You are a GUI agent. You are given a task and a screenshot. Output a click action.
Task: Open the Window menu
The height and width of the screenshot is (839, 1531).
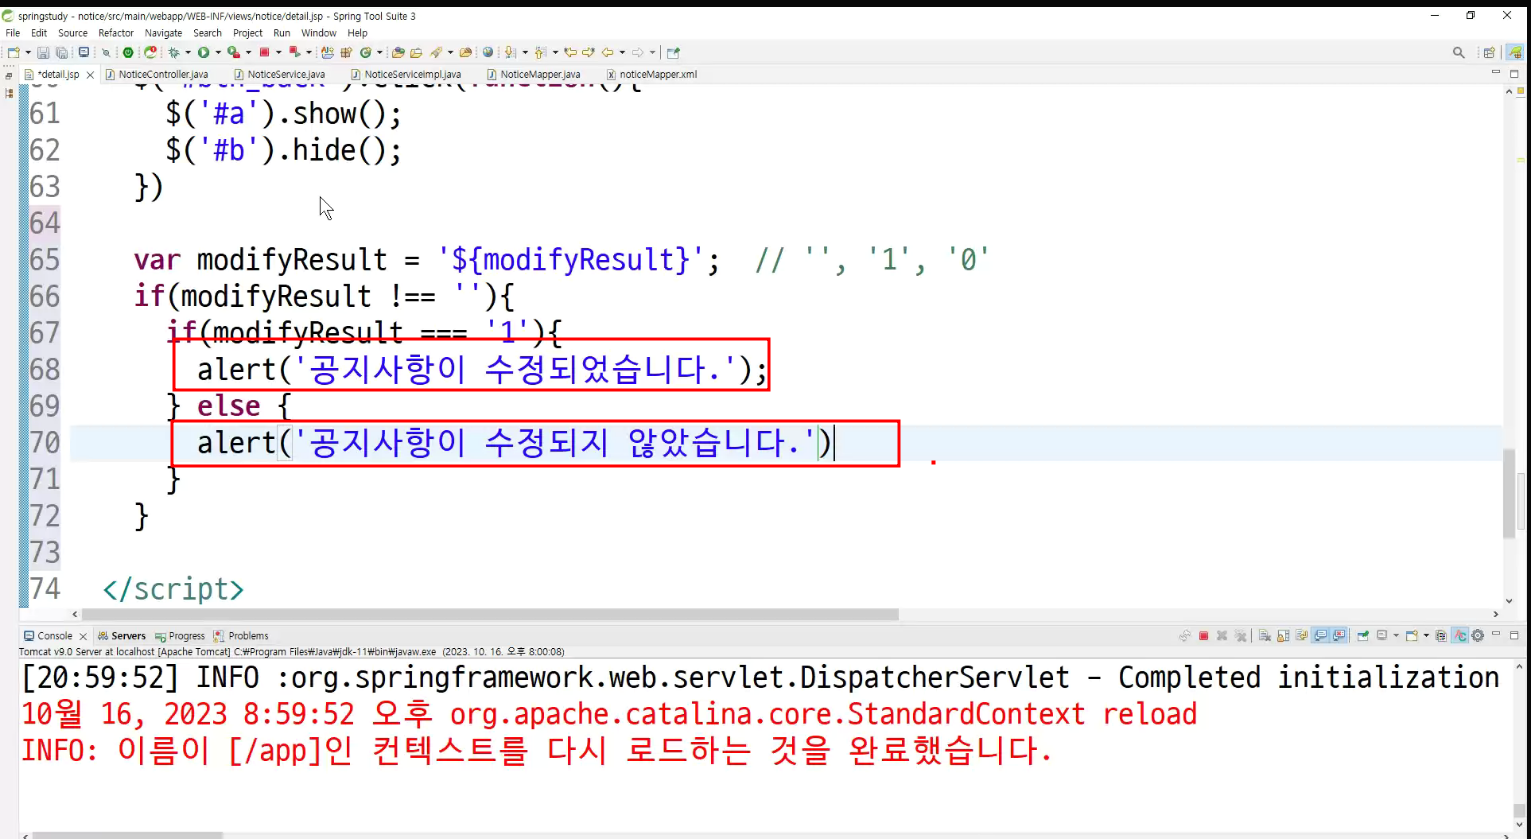pyautogui.click(x=319, y=33)
